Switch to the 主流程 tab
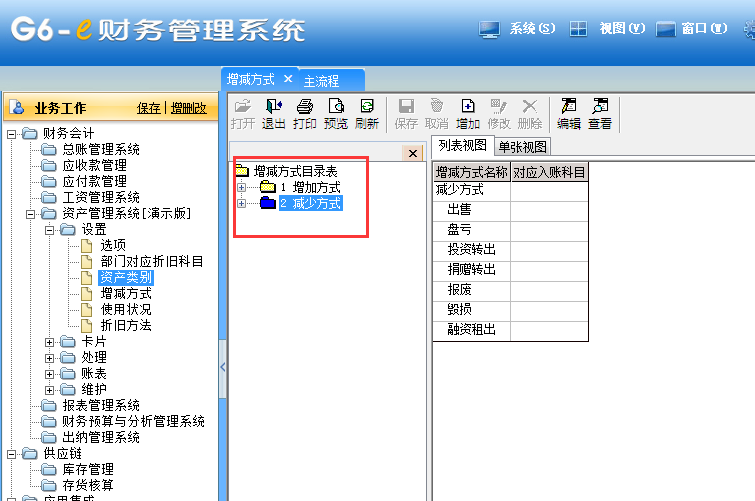This screenshot has height=501, width=755. coord(321,80)
